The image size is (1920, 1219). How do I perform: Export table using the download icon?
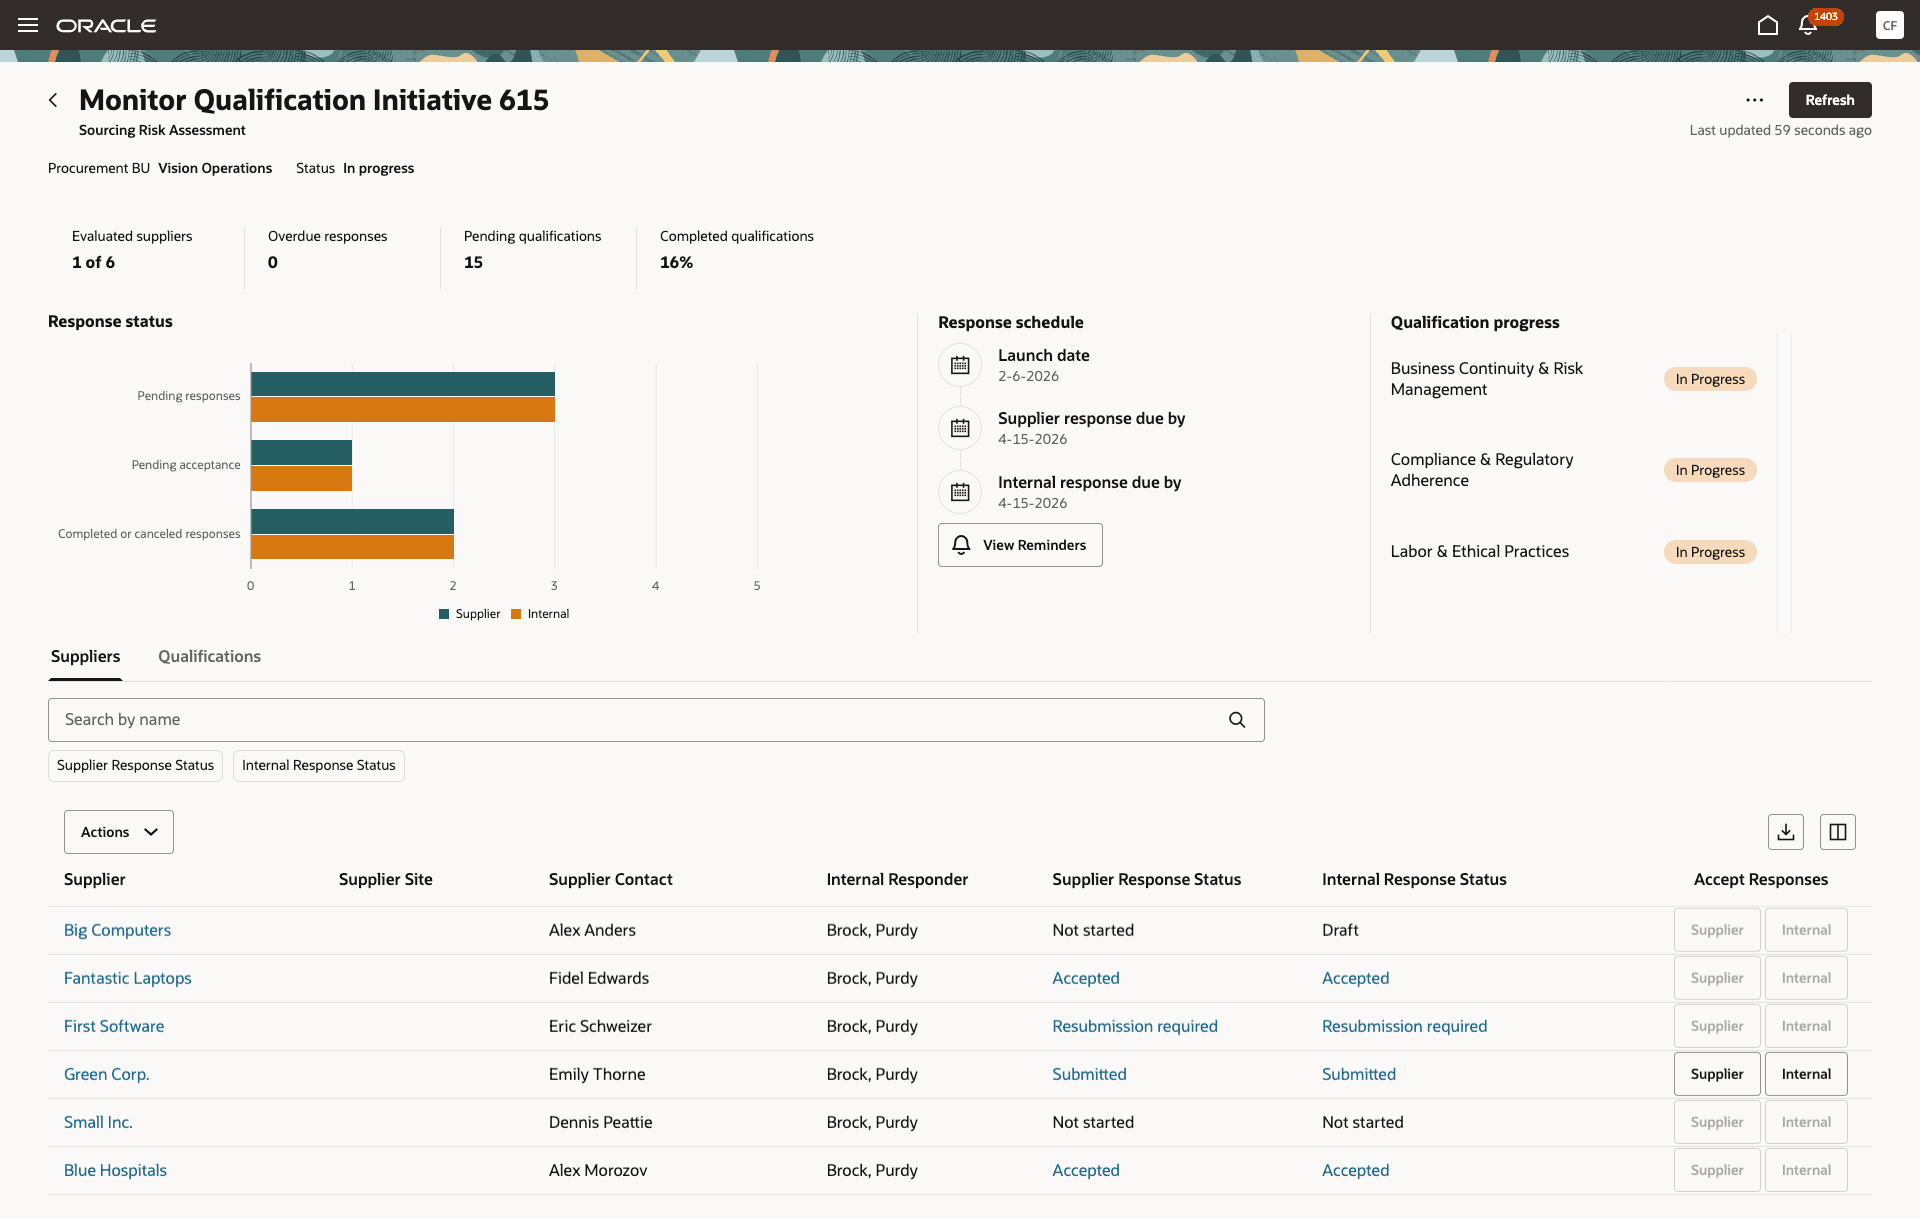pyautogui.click(x=1786, y=832)
